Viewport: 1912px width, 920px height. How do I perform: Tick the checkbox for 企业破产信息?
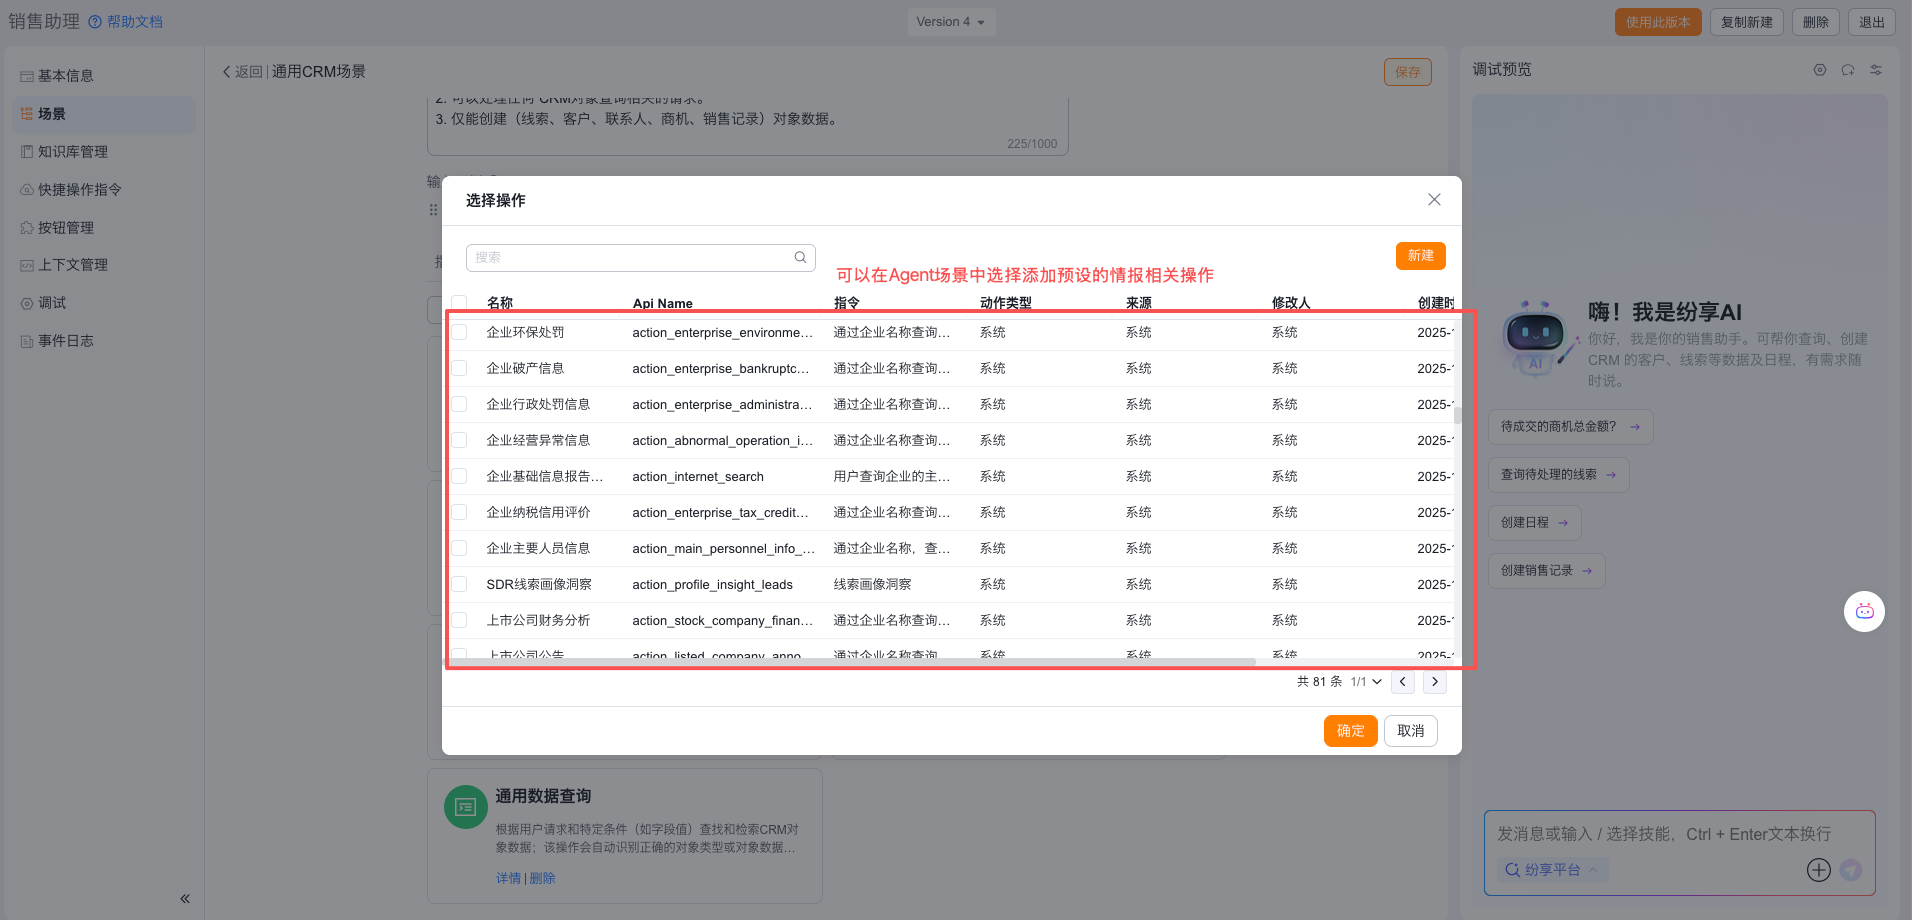click(459, 368)
